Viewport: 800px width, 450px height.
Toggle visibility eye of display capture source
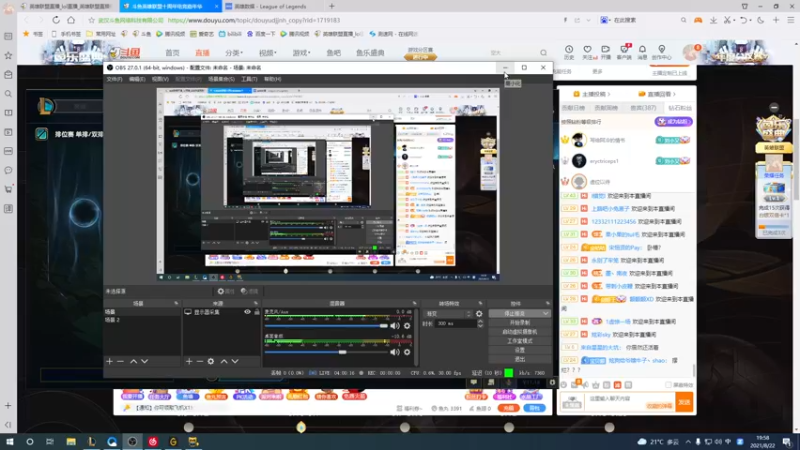coord(247,312)
